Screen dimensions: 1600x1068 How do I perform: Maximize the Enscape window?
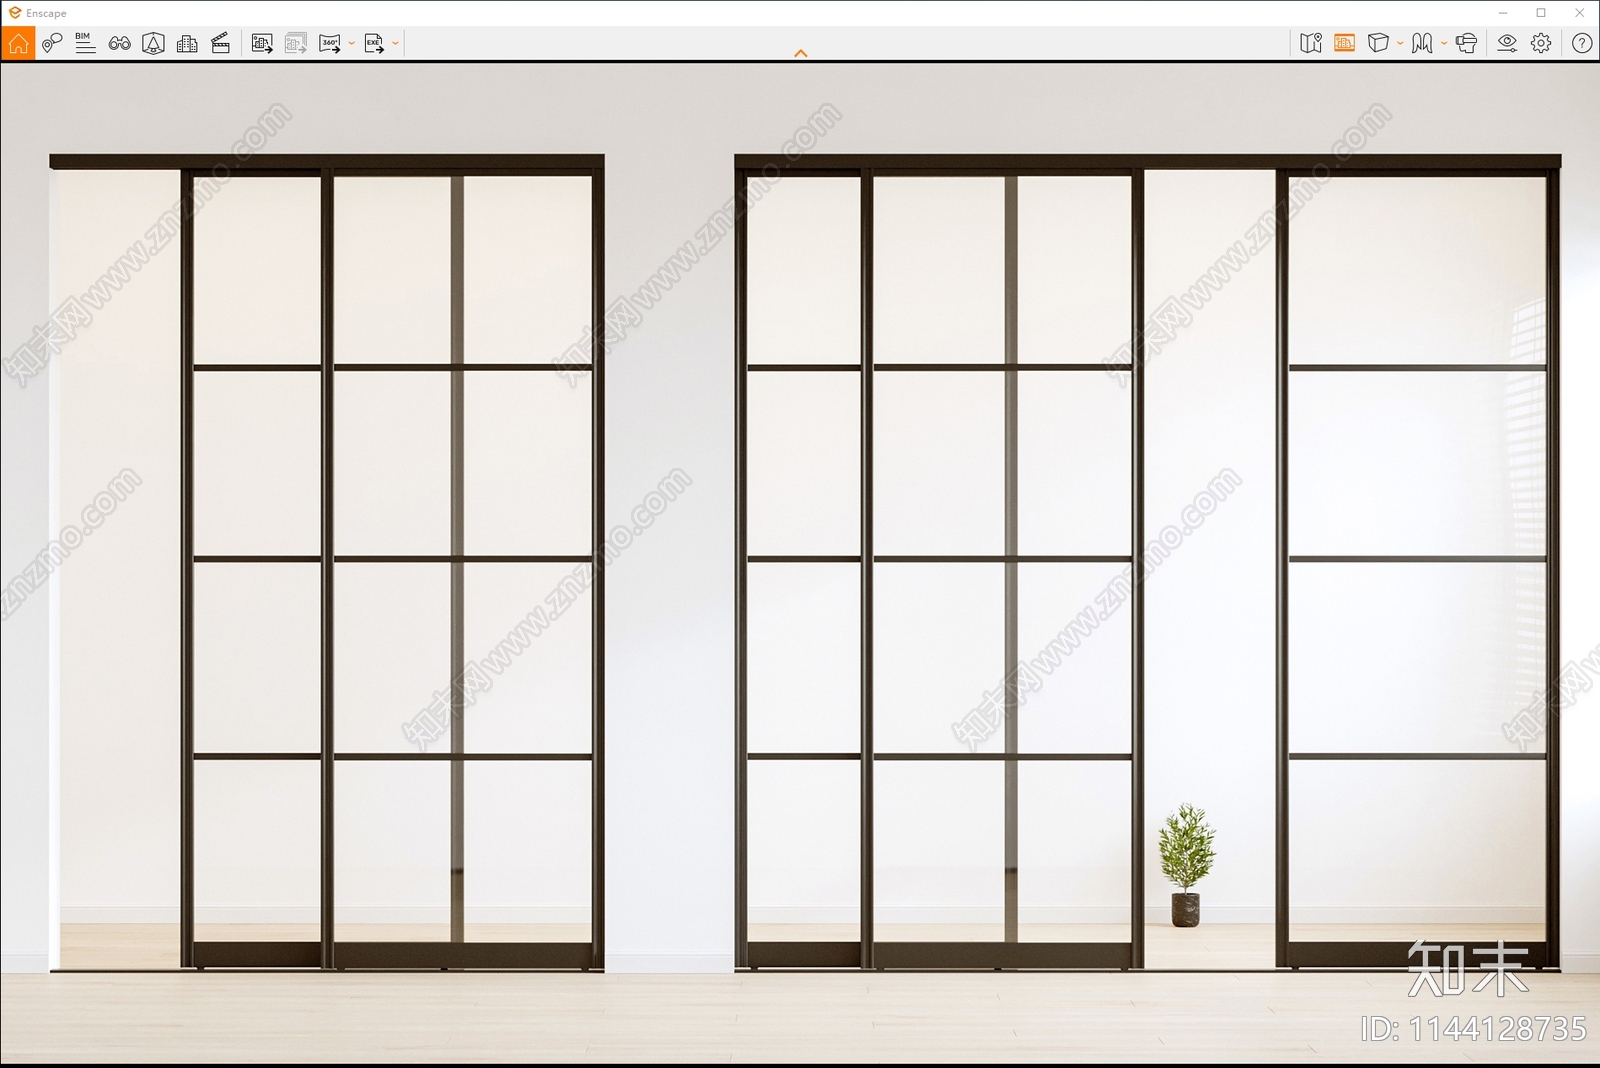1541,13
